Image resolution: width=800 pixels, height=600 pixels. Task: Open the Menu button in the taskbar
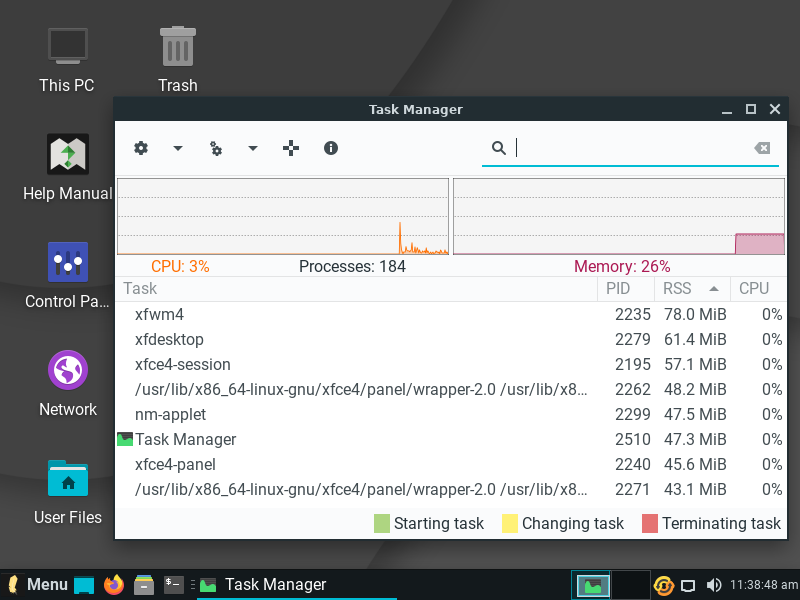(x=36, y=584)
